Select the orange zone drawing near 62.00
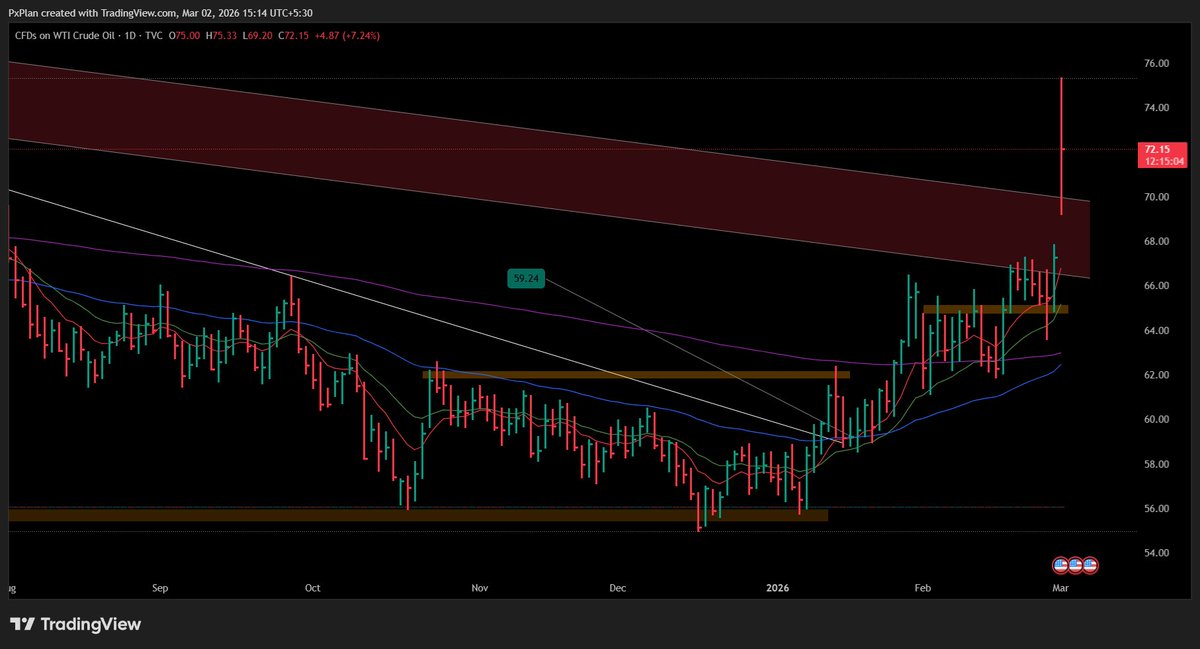Screen dimensions: 1200x649 click(636, 375)
